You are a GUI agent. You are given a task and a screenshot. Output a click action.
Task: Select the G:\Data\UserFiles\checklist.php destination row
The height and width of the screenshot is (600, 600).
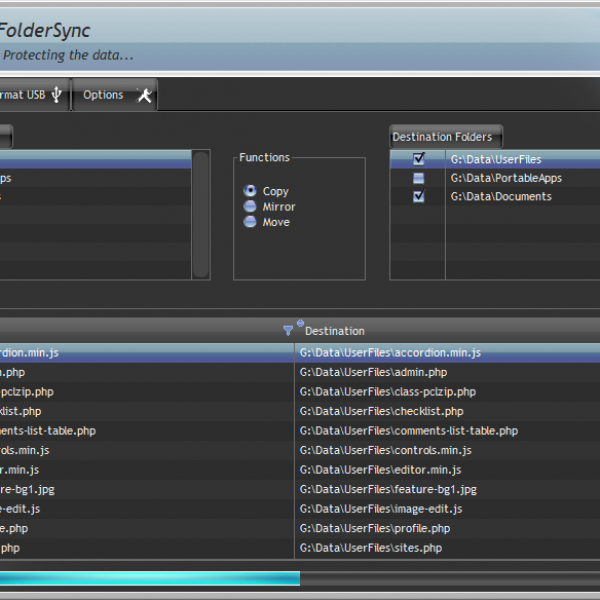click(x=381, y=411)
